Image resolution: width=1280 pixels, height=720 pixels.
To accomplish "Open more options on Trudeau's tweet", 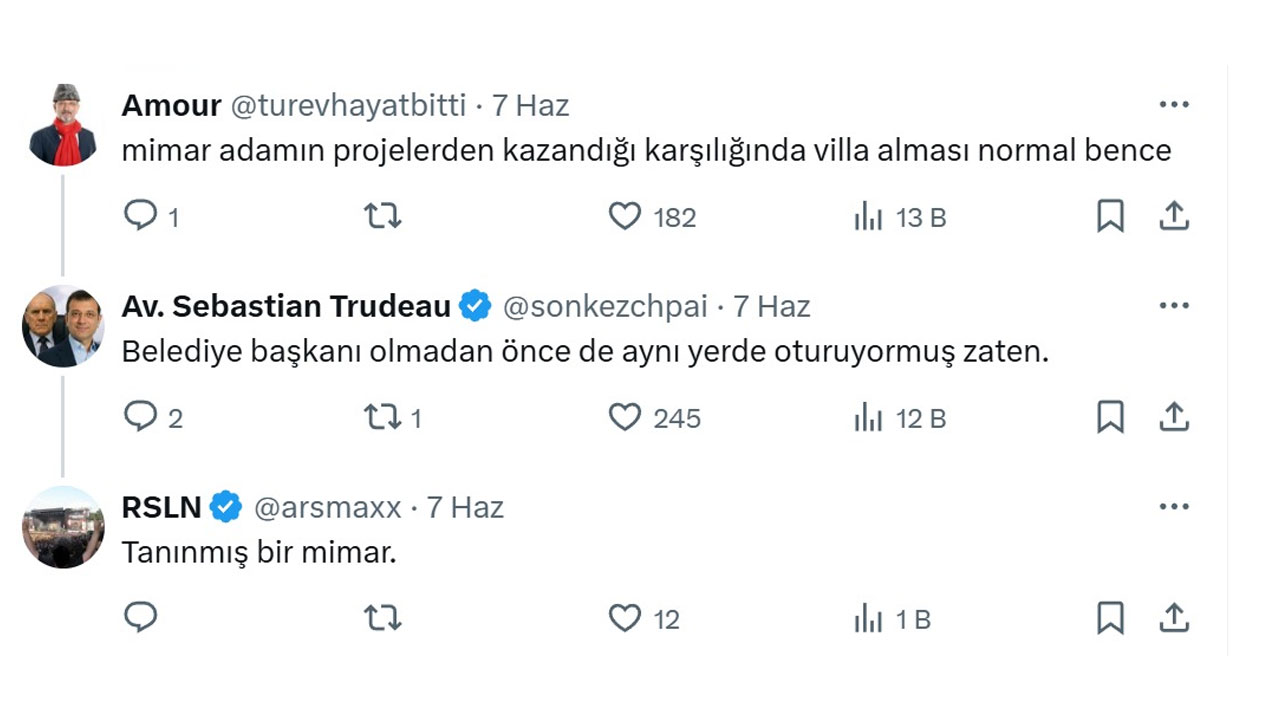I will [1174, 305].
